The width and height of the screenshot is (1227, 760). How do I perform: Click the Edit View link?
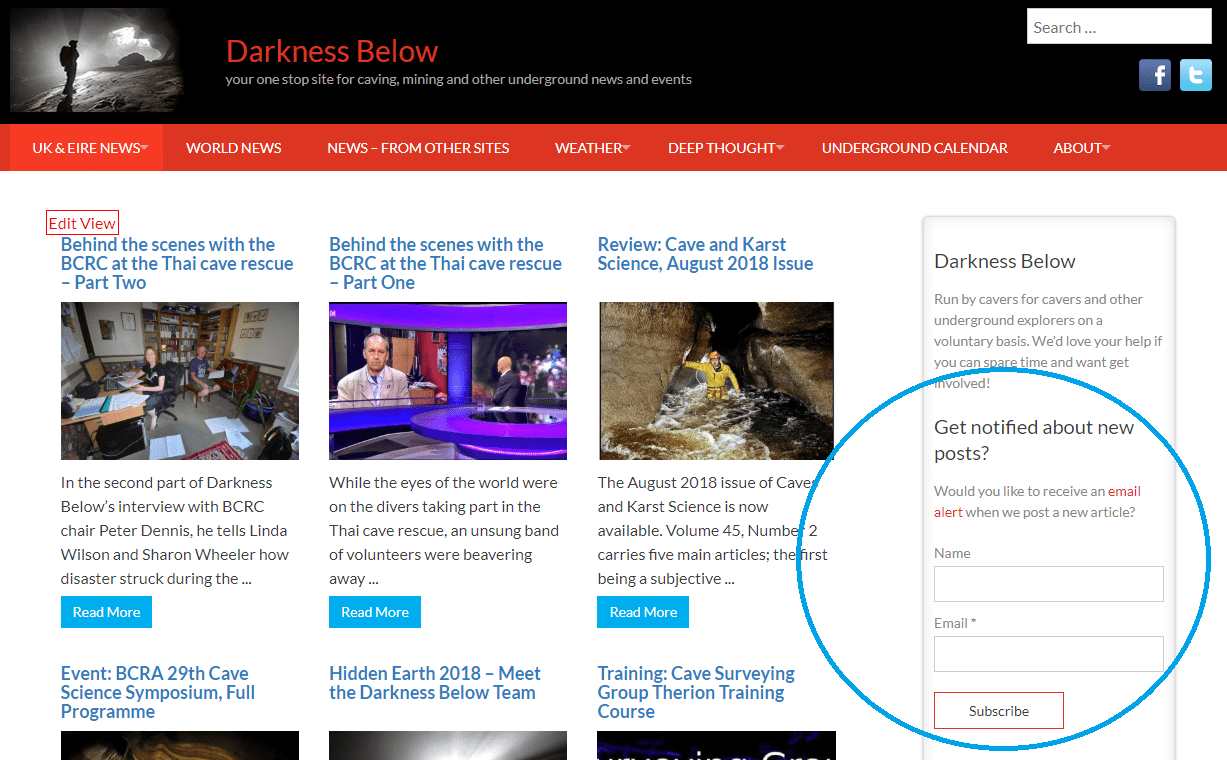82,223
